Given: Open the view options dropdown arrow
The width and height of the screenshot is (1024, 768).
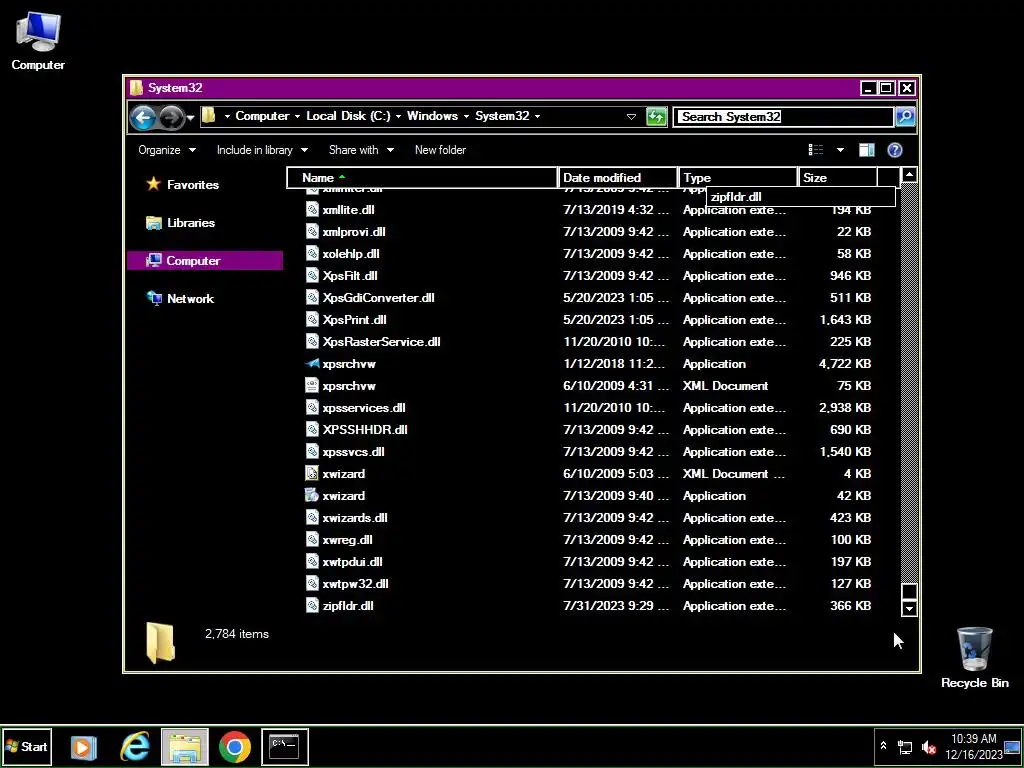Looking at the screenshot, I should 840,150.
